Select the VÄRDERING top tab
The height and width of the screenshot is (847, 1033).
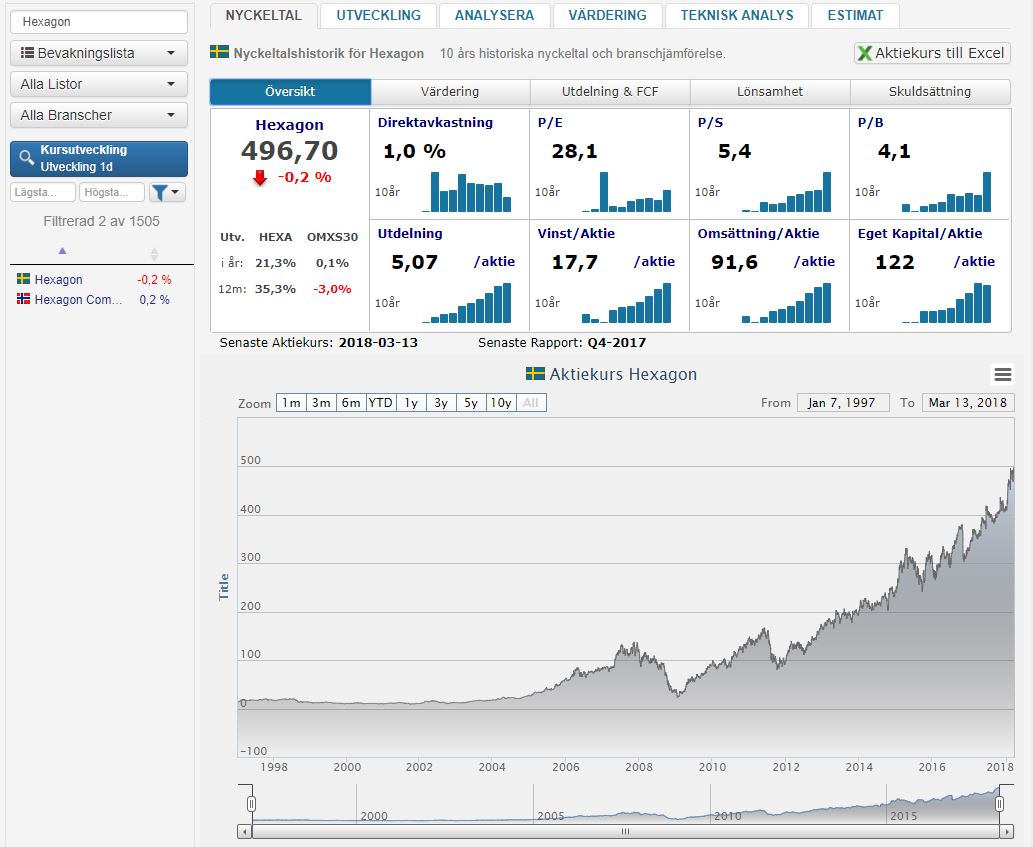coord(607,16)
